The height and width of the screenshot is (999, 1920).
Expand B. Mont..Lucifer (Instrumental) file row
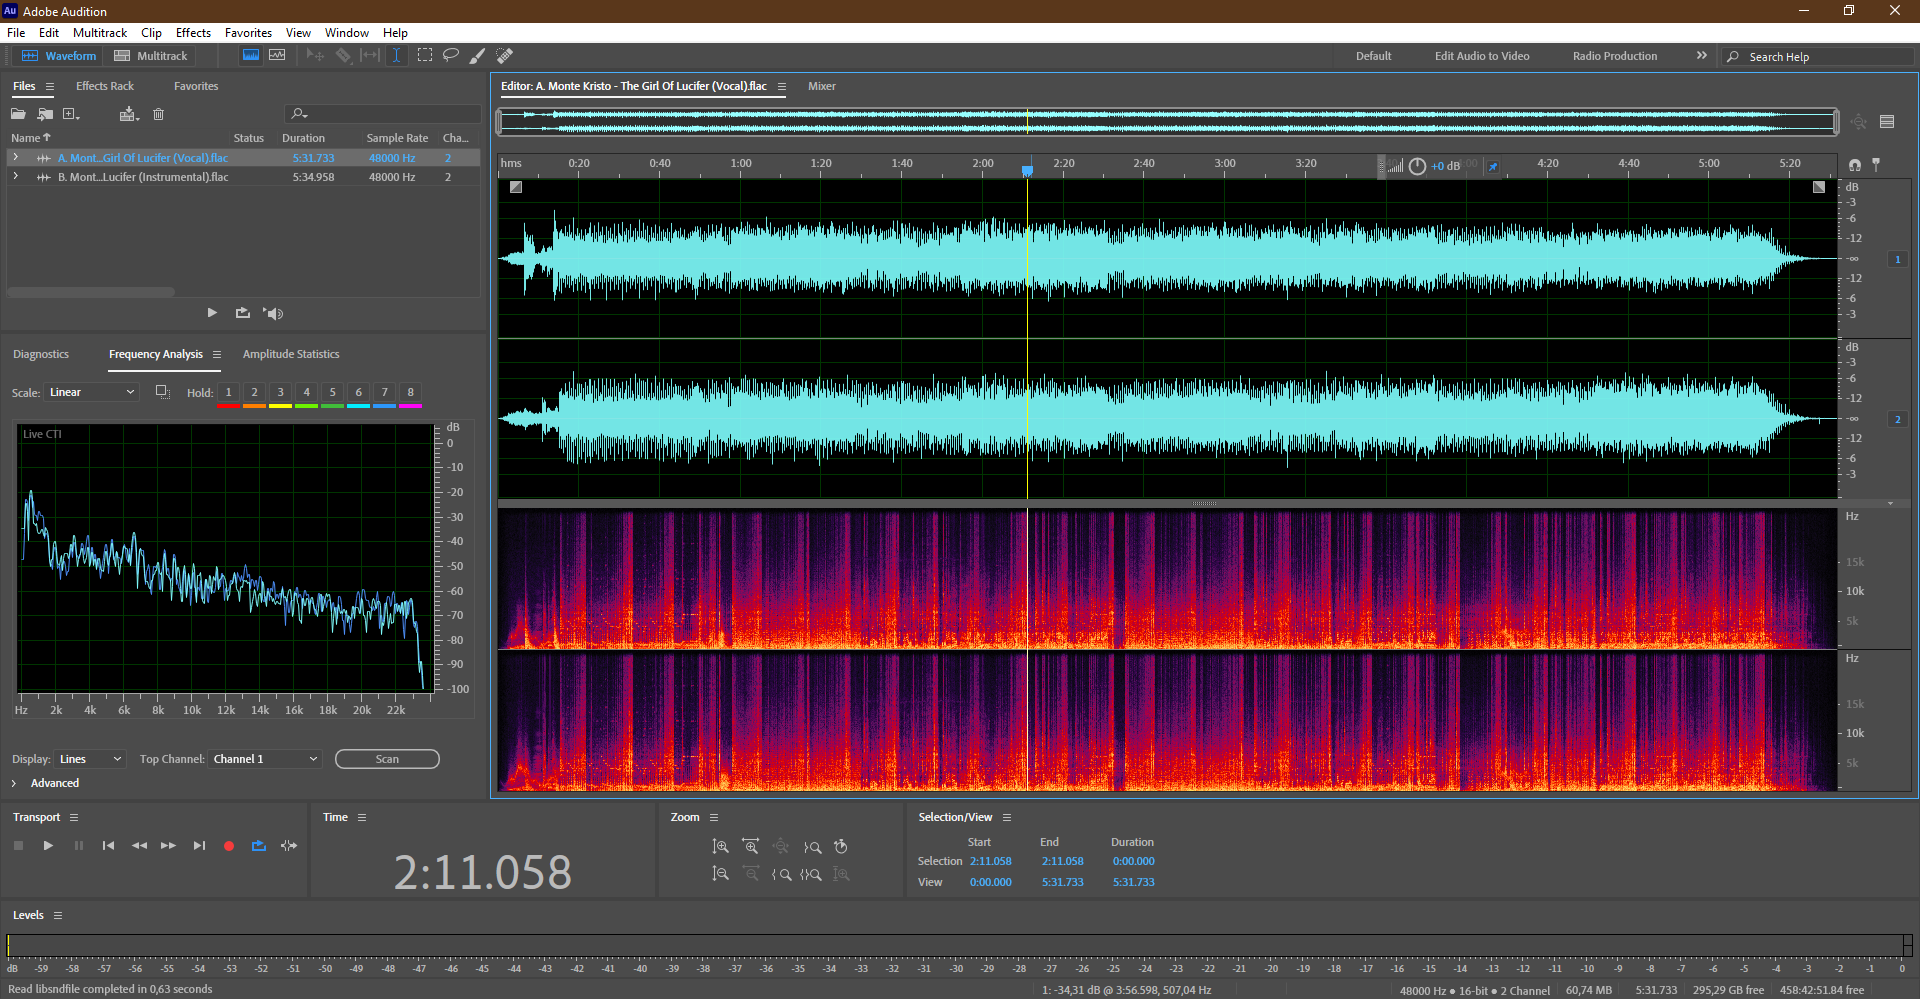(x=15, y=176)
